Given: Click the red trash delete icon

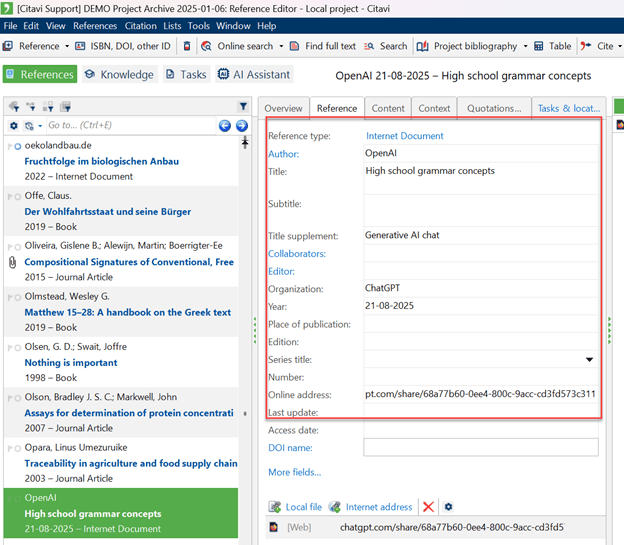Looking at the screenshot, I should [x=187, y=46].
